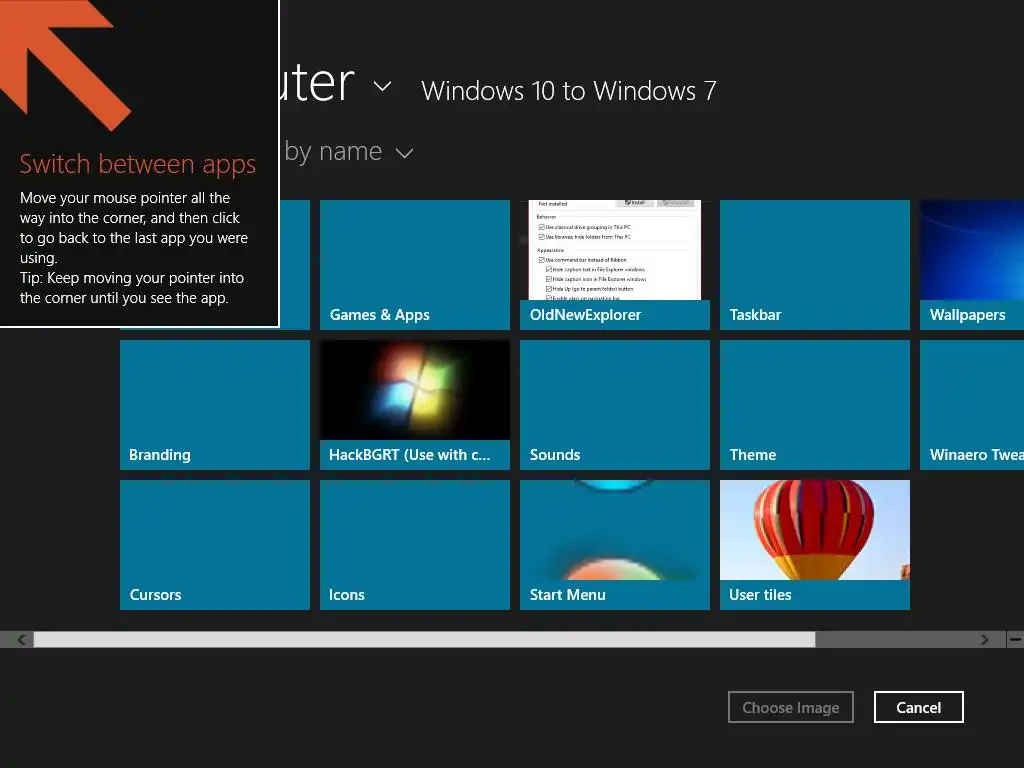Screen dimensions: 1024x768
Task: Click the Choose Image button
Action: [x=791, y=707]
